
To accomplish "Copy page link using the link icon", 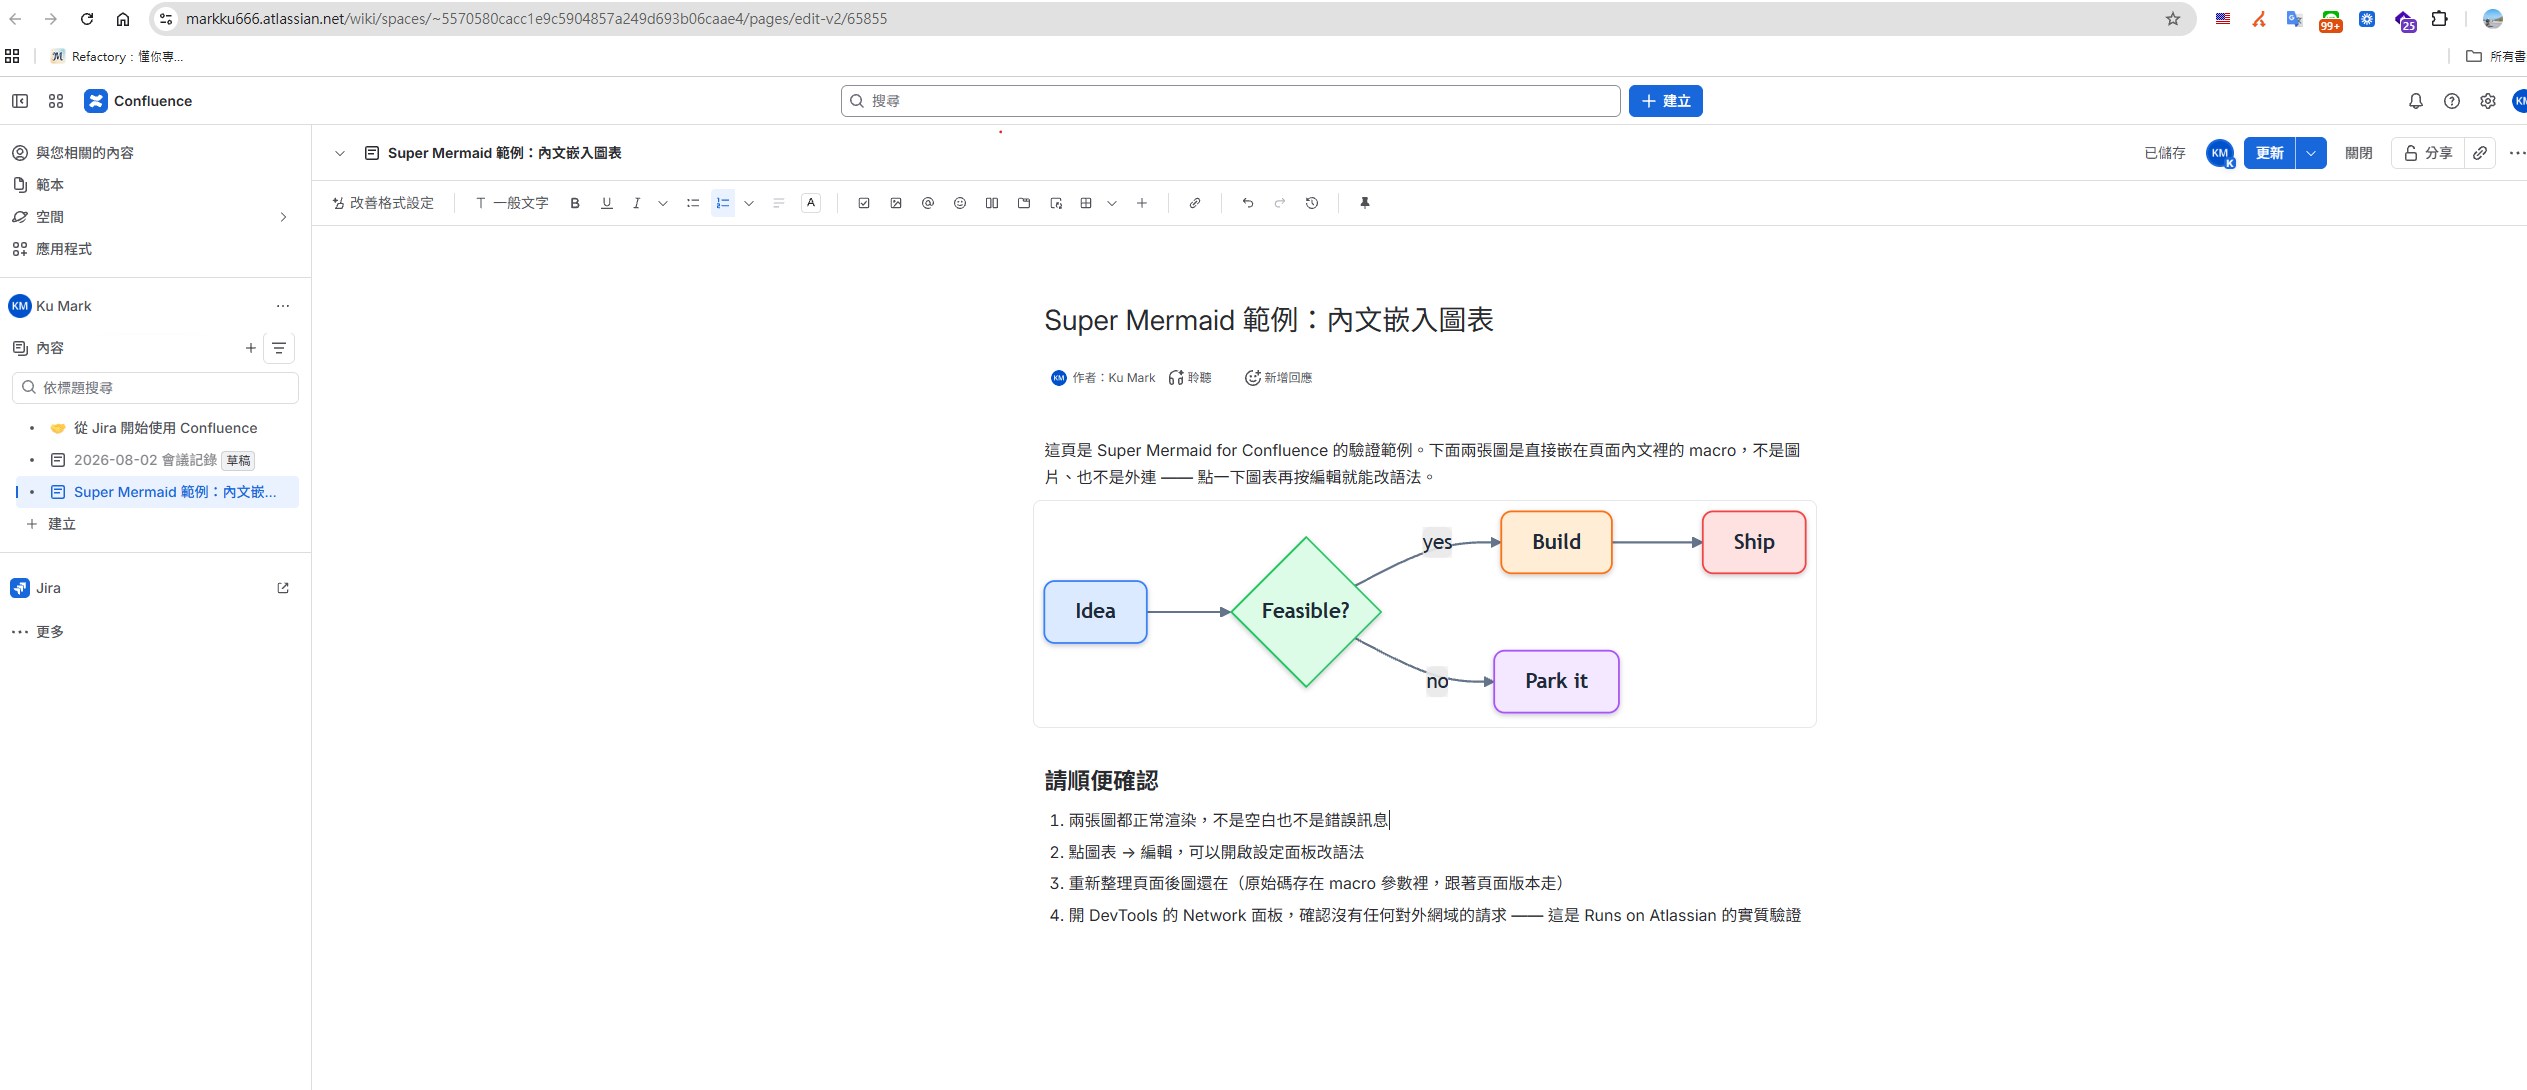I will 2480,153.
